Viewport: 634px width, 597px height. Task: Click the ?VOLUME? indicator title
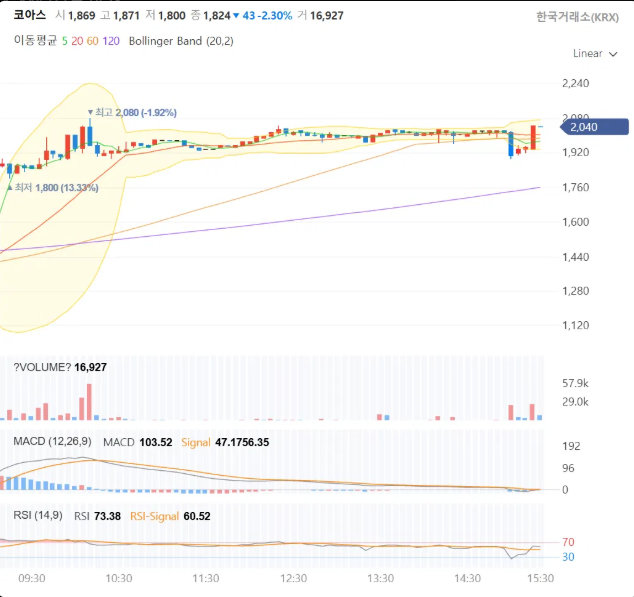[42, 367]
